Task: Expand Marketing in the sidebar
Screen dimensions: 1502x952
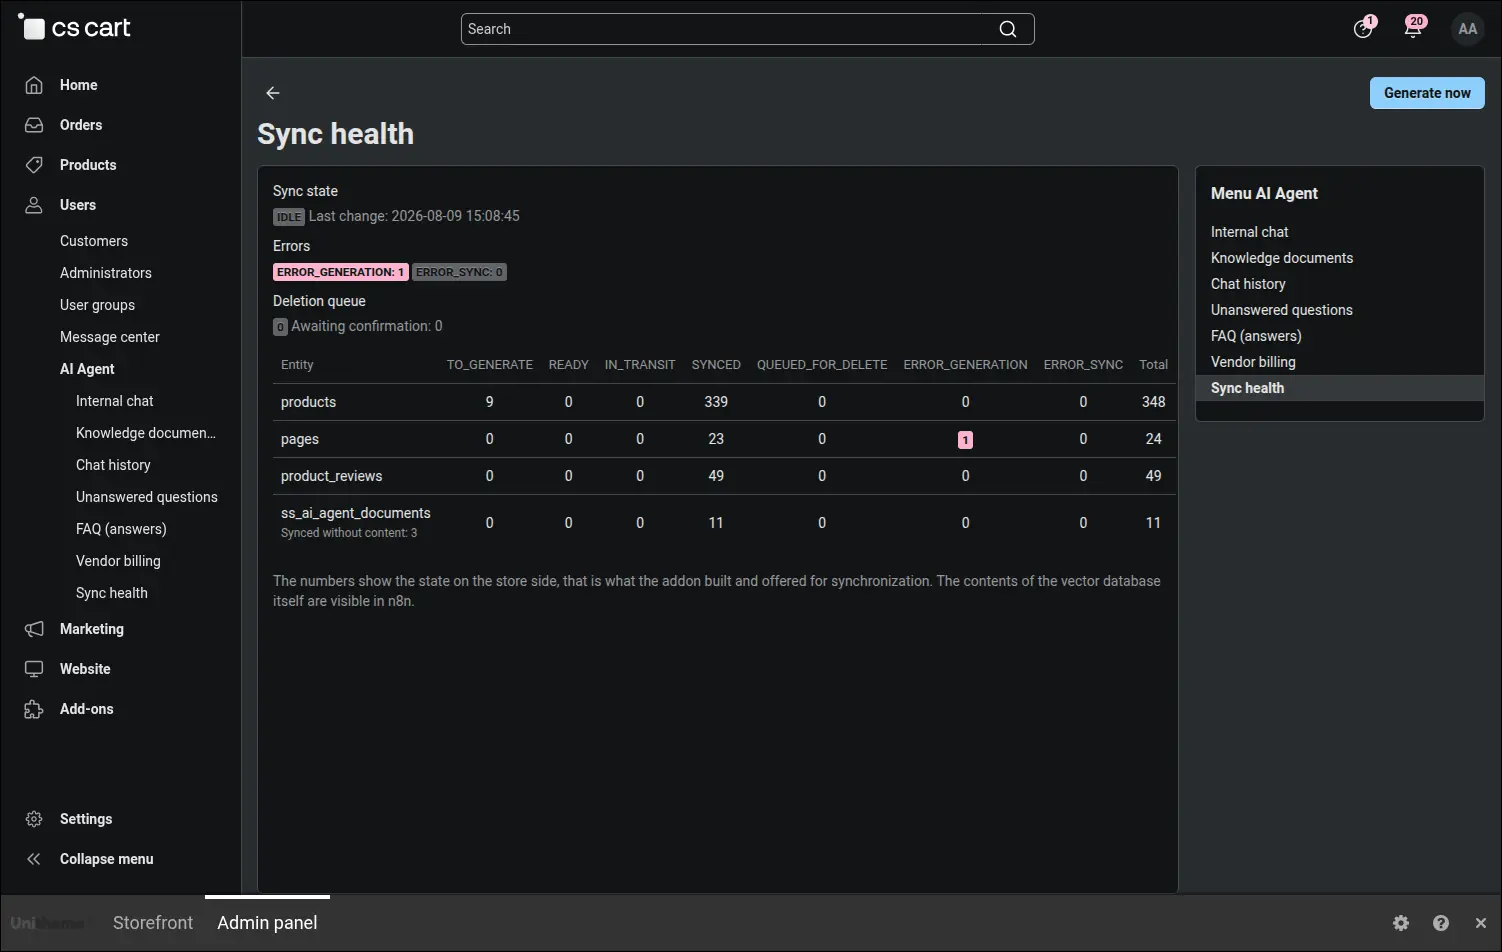Action: click(92, 629)
